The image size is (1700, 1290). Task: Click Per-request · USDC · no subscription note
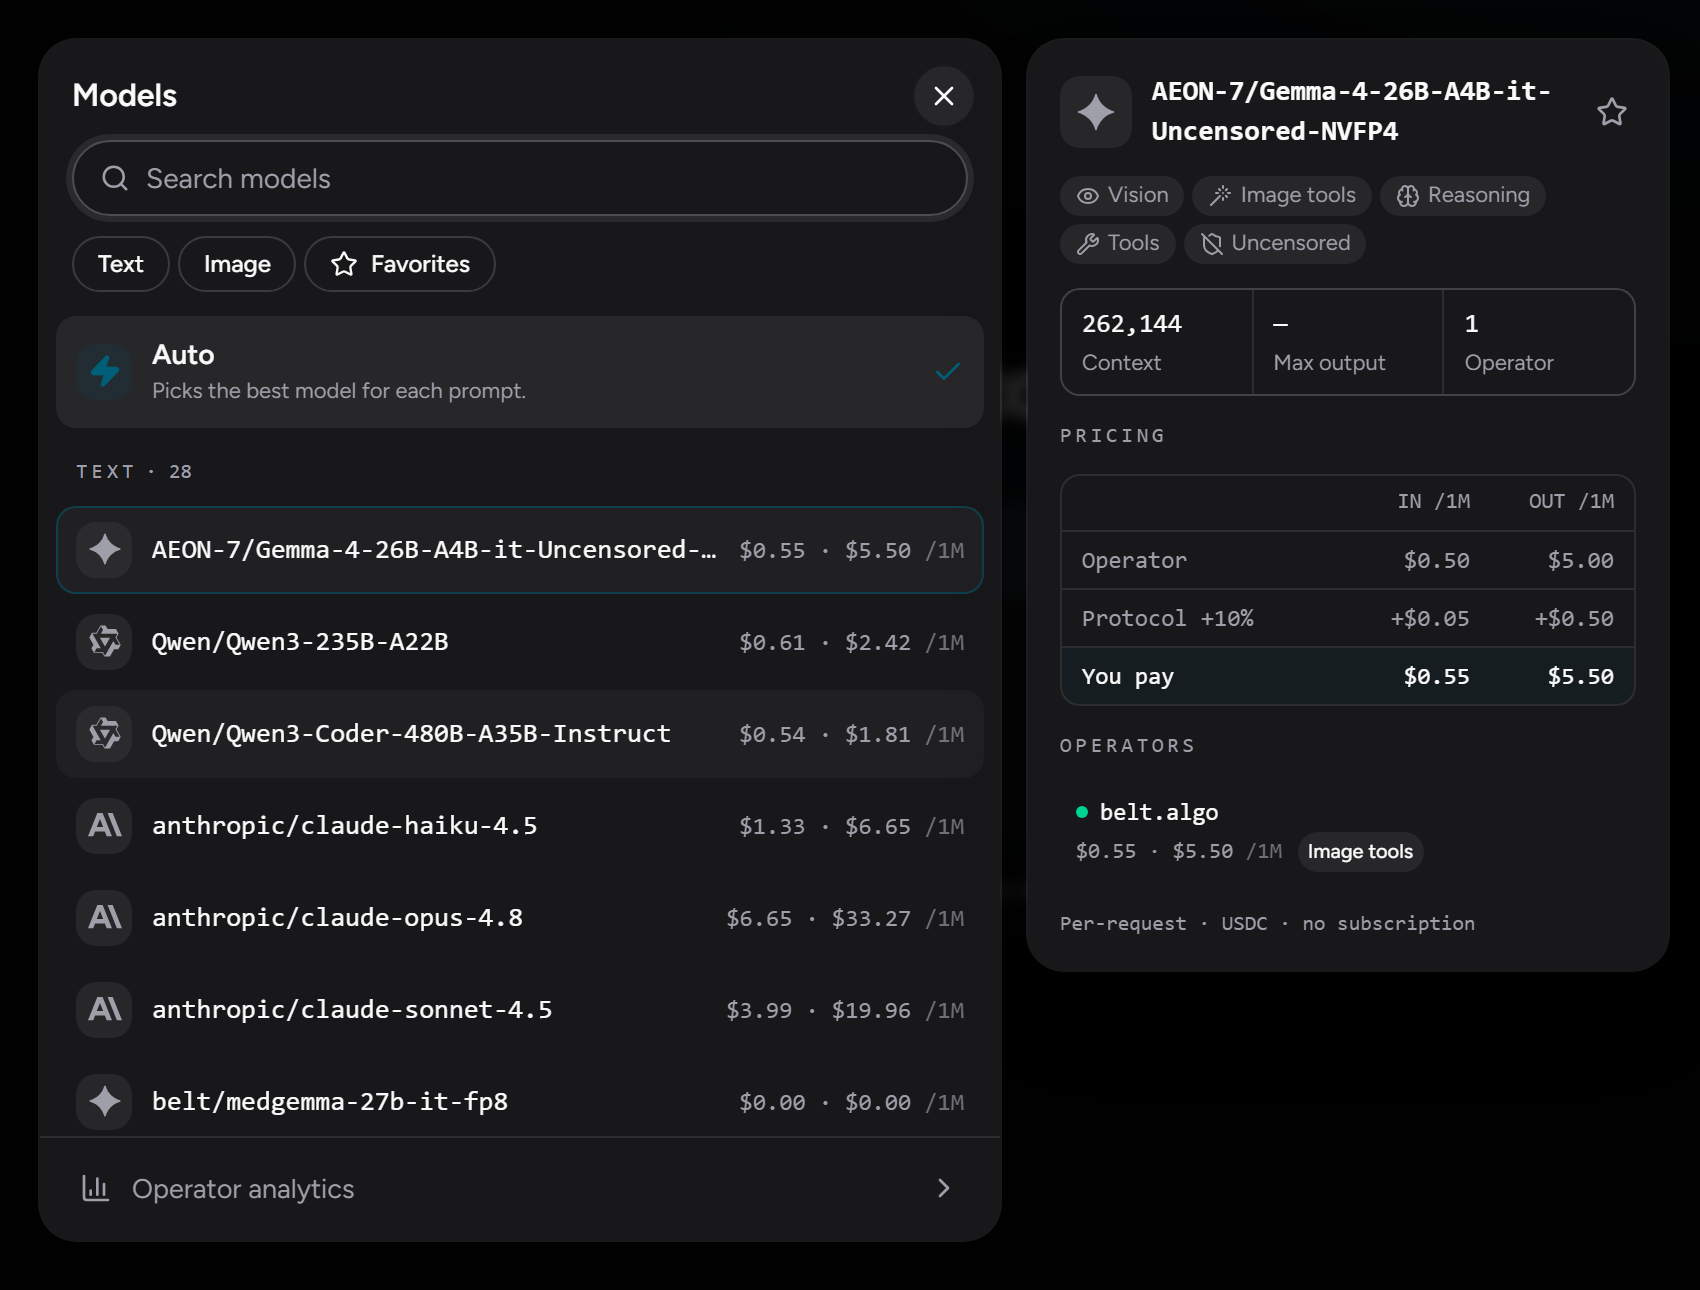[x=1267, y=924]
